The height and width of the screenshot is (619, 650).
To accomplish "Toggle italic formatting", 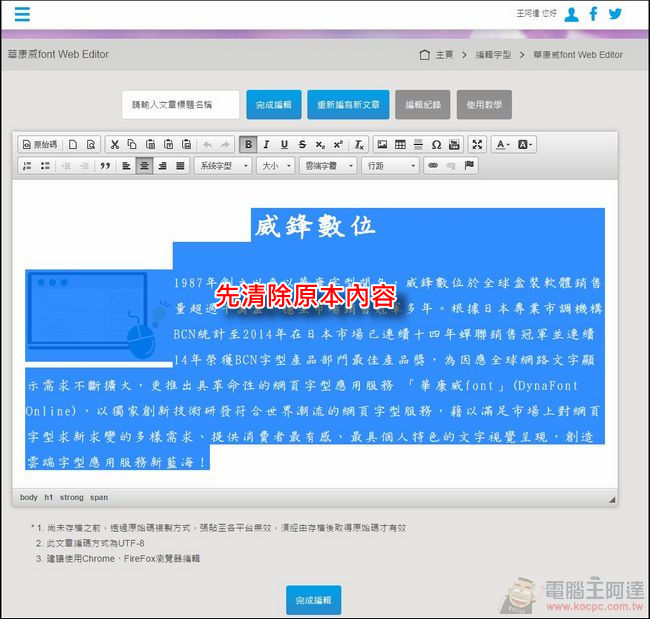I will pyautogui.click(x=266, y=144).
